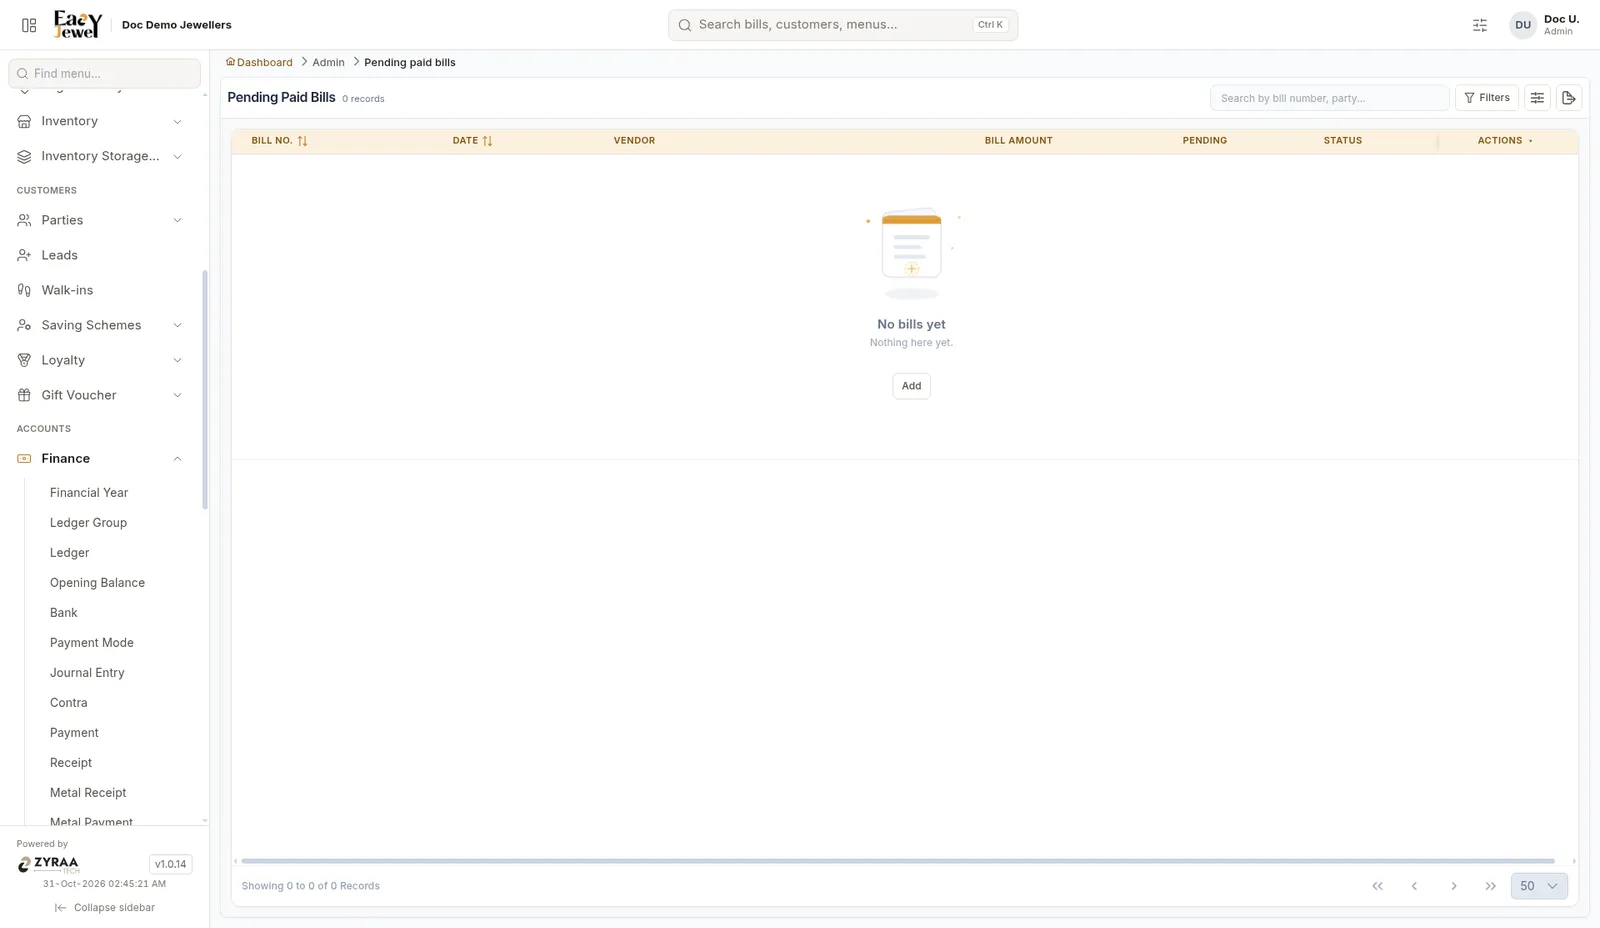Open the Easy Jewel logo home
This screenshot has width=1600, height=928.
click(78, 24)
